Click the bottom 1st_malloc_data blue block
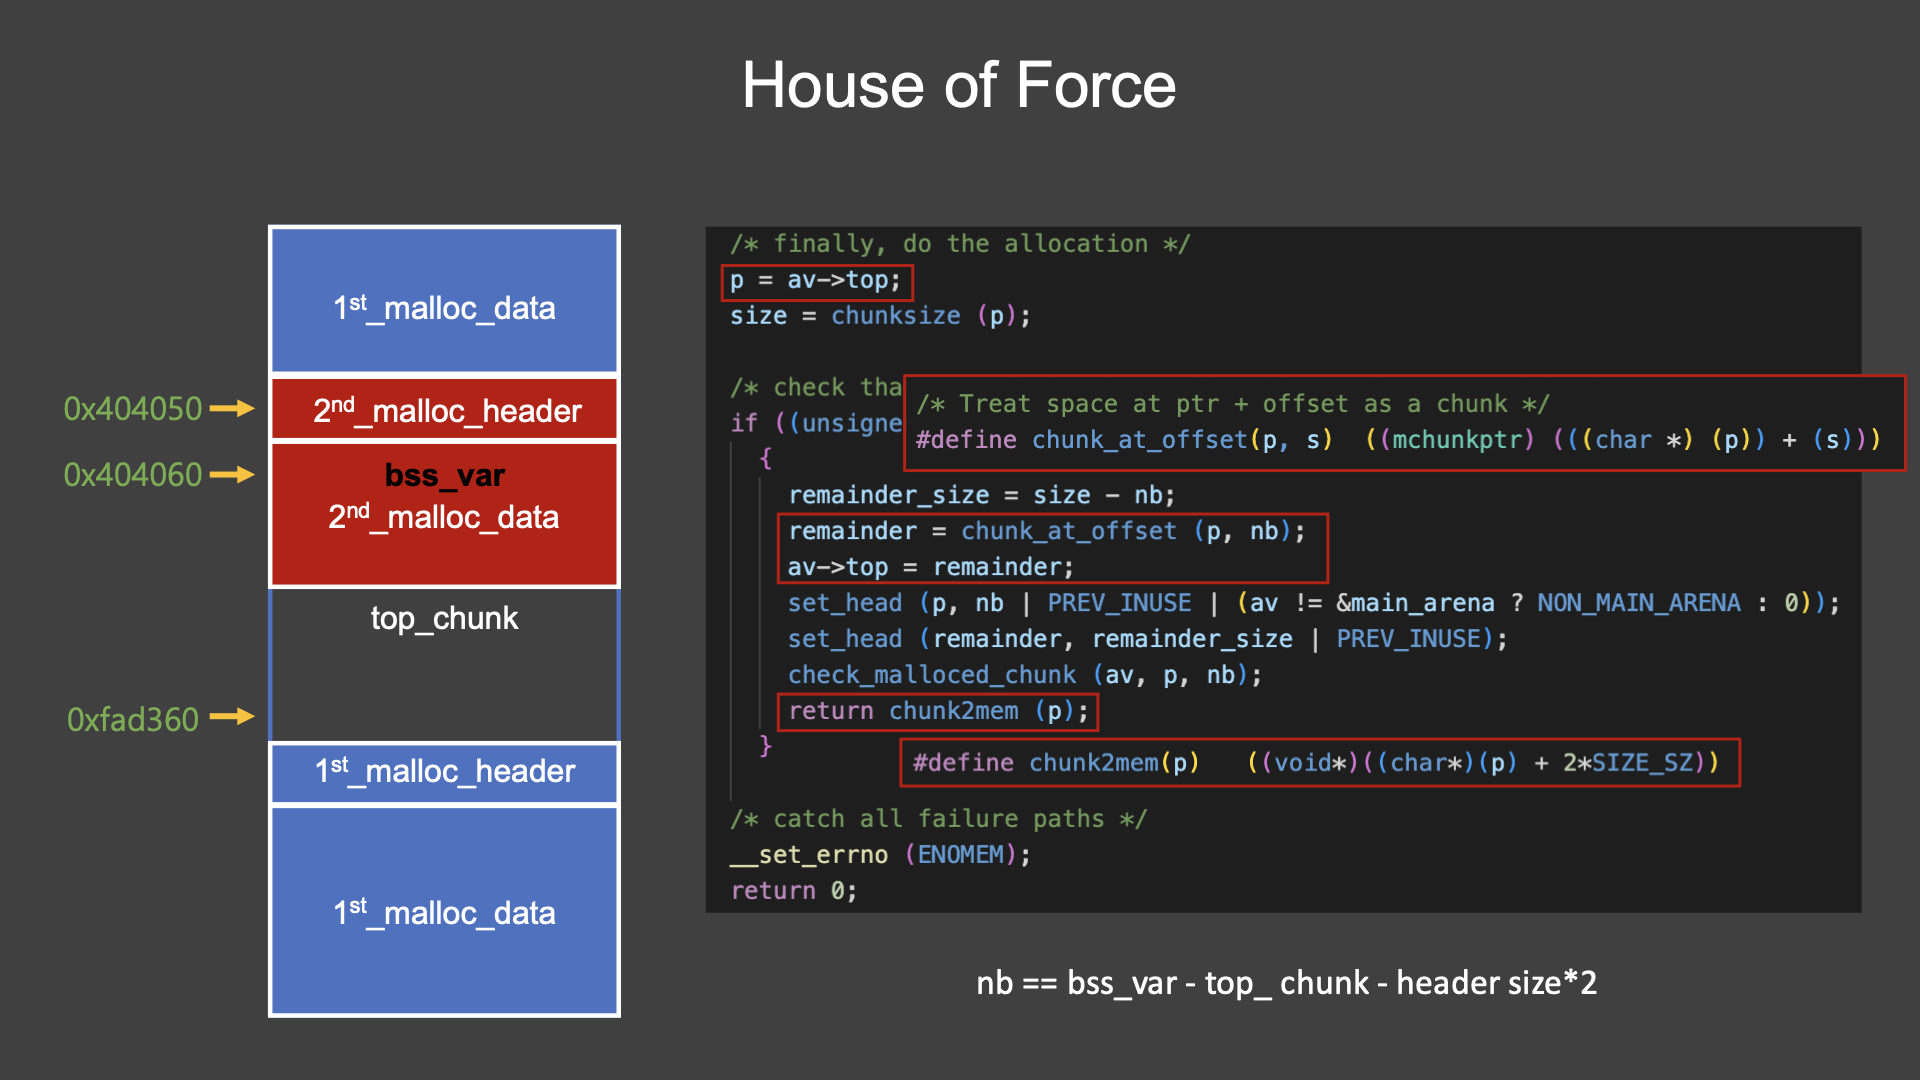The height and width of the screenshot is (1080, 1920). click(x=445, y=911)
